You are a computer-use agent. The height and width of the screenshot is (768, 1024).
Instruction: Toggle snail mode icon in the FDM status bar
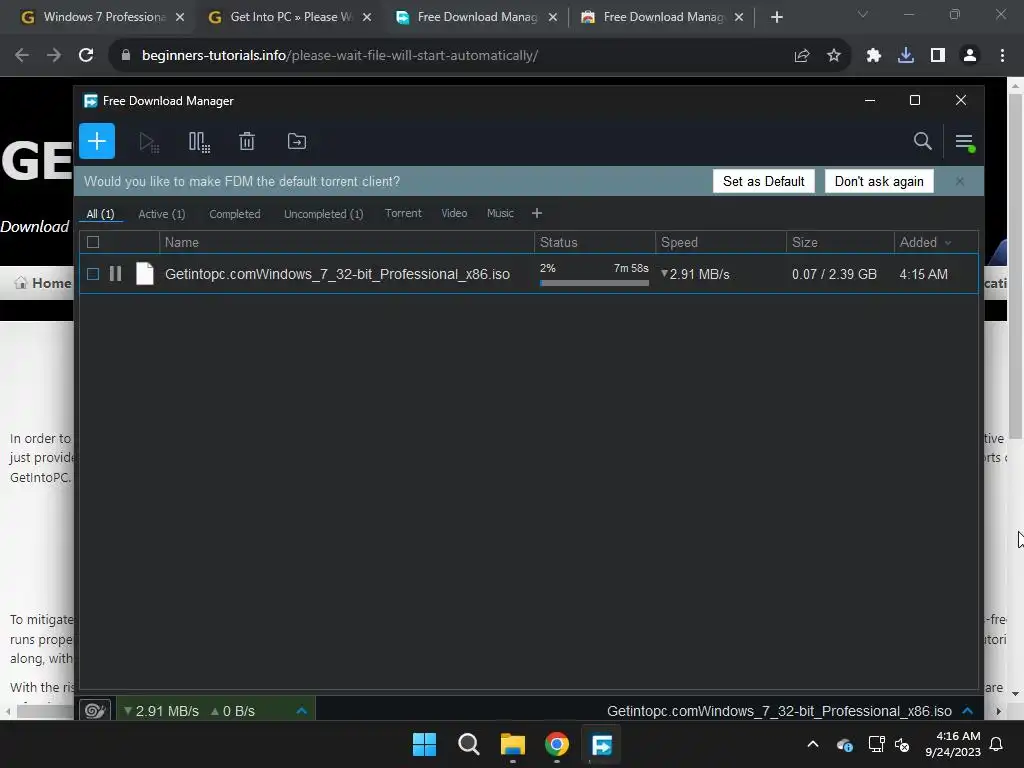pos(95,711)
